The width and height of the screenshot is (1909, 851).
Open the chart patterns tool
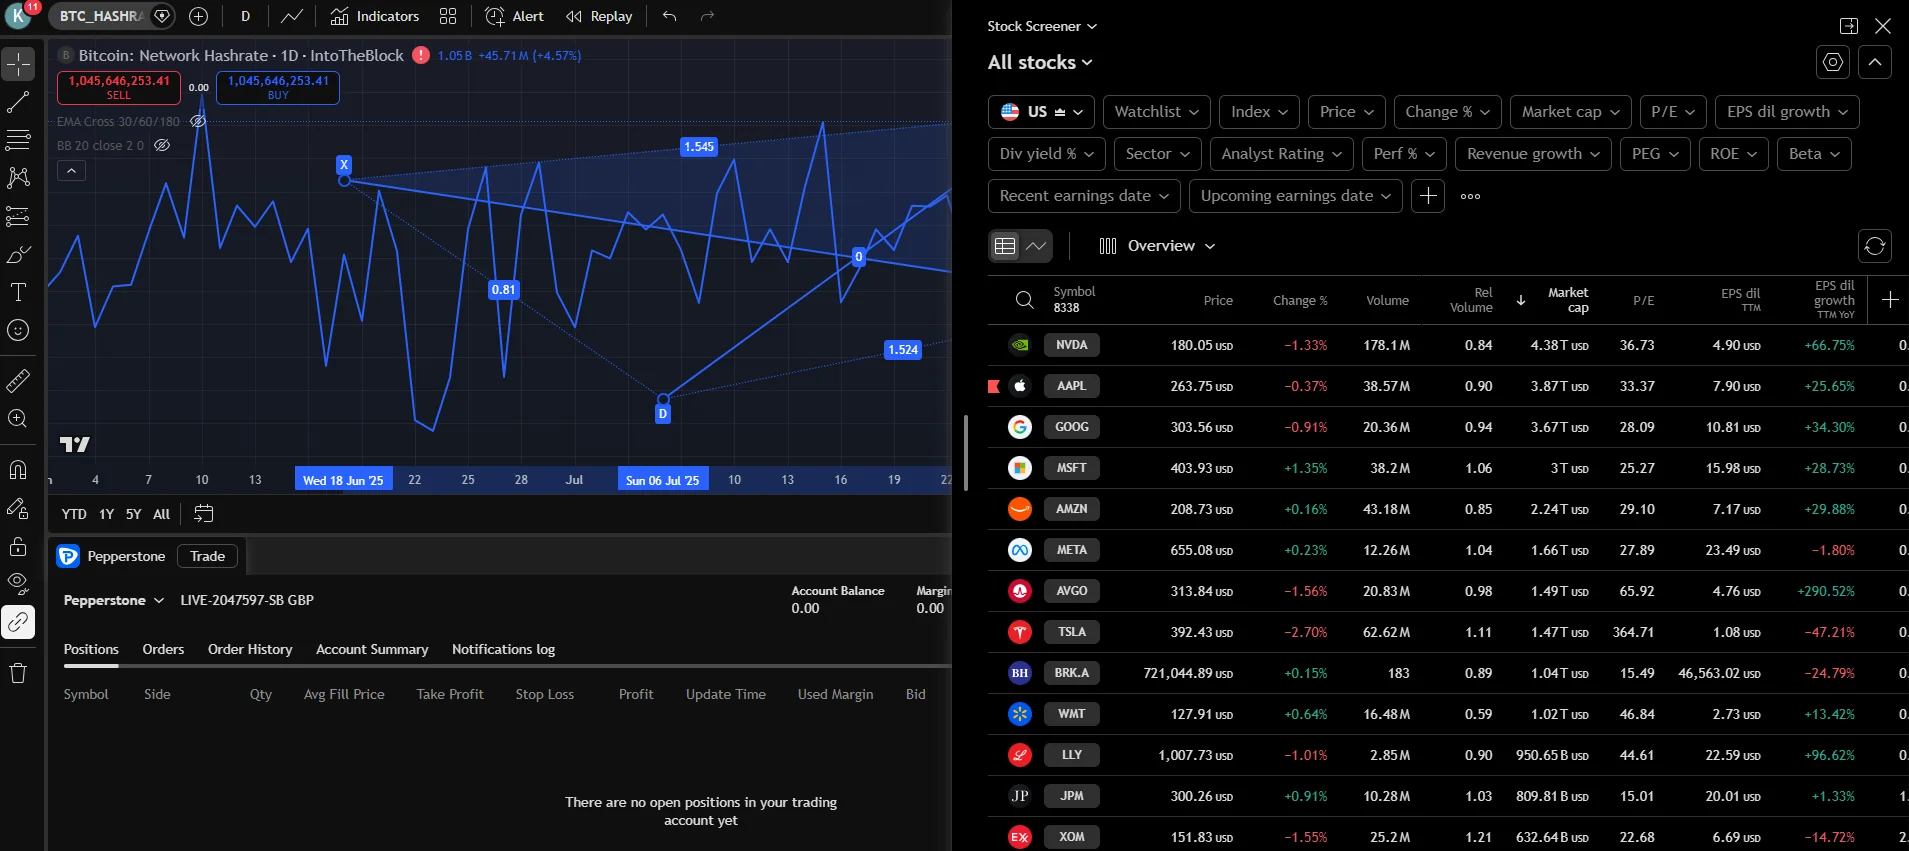(18, 178)
